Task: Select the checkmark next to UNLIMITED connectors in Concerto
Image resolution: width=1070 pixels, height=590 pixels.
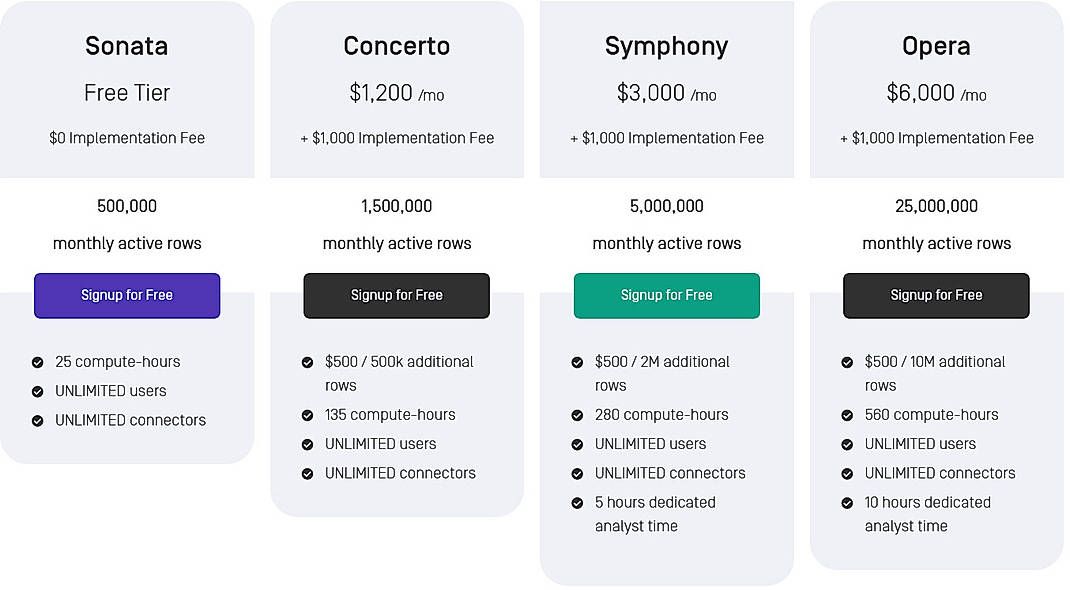Action: 306,473
